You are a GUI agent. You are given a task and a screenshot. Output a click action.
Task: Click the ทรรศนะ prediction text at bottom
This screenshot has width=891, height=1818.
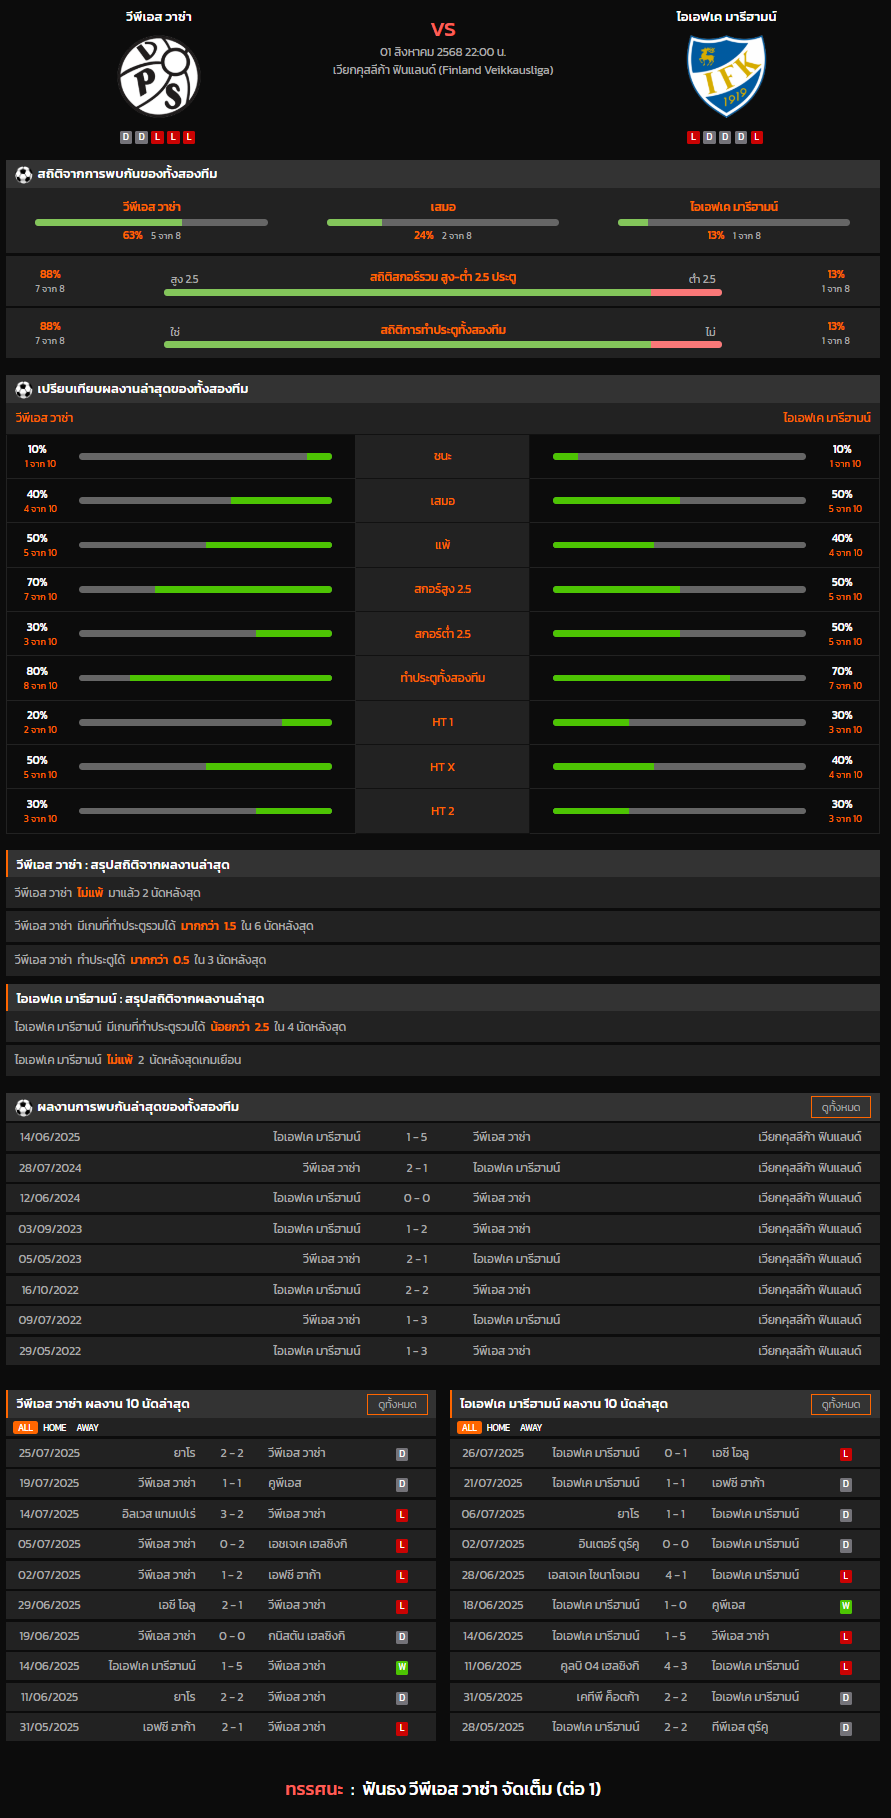click(443, 1789)
